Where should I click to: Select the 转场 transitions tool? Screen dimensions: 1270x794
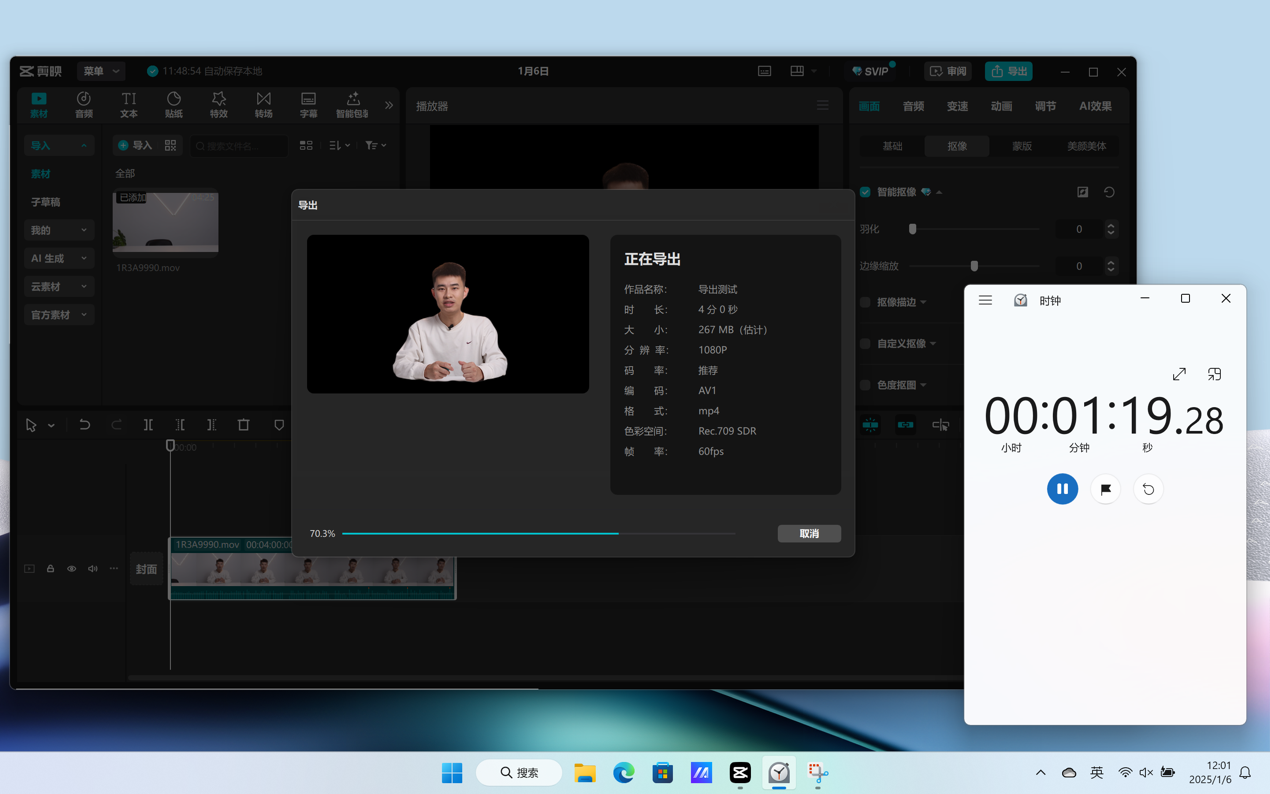pos(263,104)
